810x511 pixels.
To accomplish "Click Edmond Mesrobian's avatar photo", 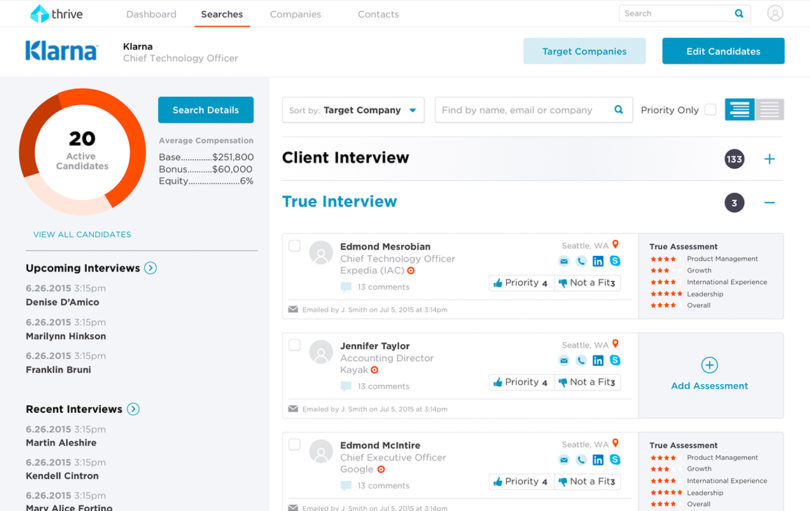I will click(x=321, y=253).
